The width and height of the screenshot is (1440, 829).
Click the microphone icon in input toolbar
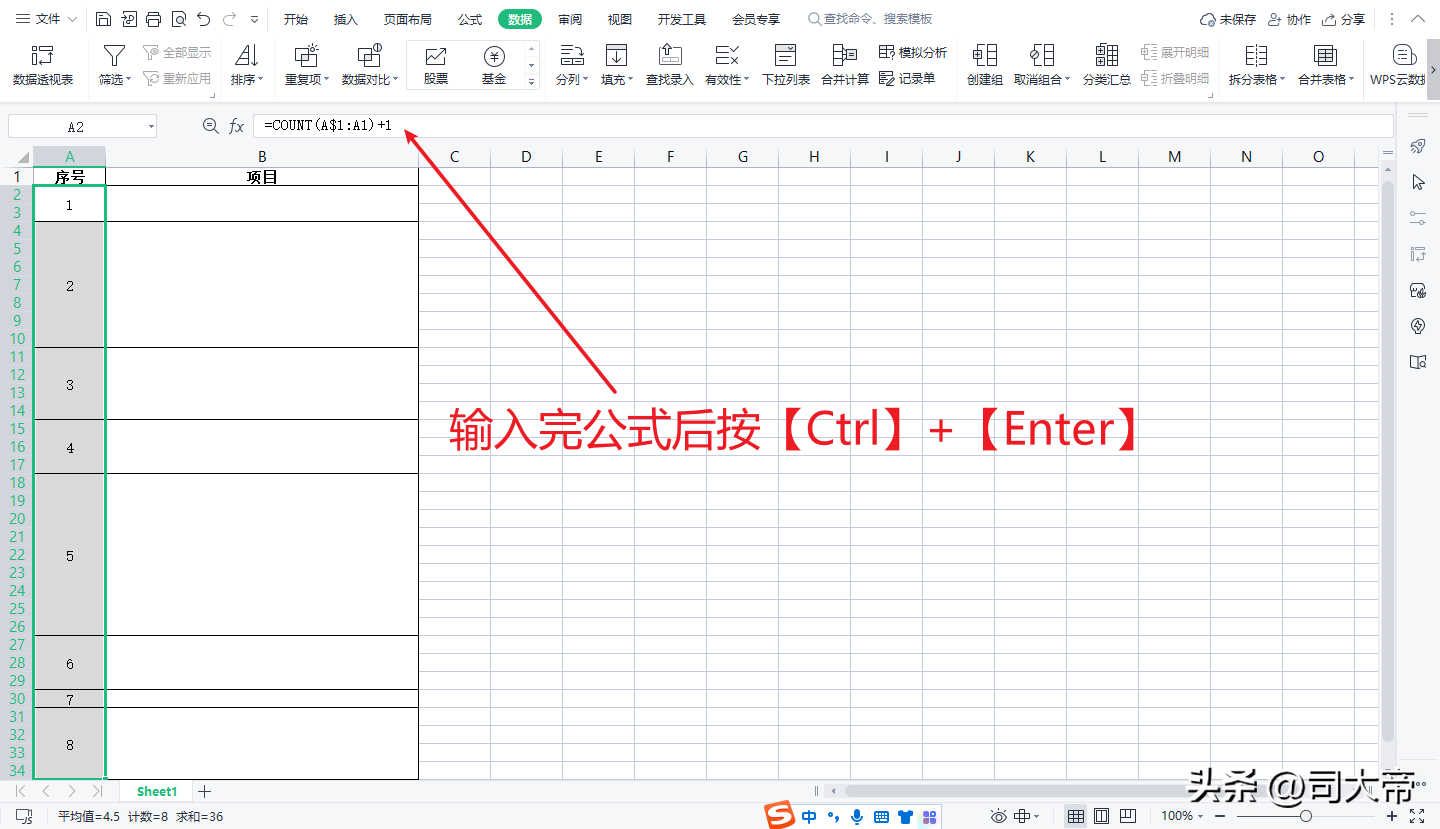(x=857, y=816)
